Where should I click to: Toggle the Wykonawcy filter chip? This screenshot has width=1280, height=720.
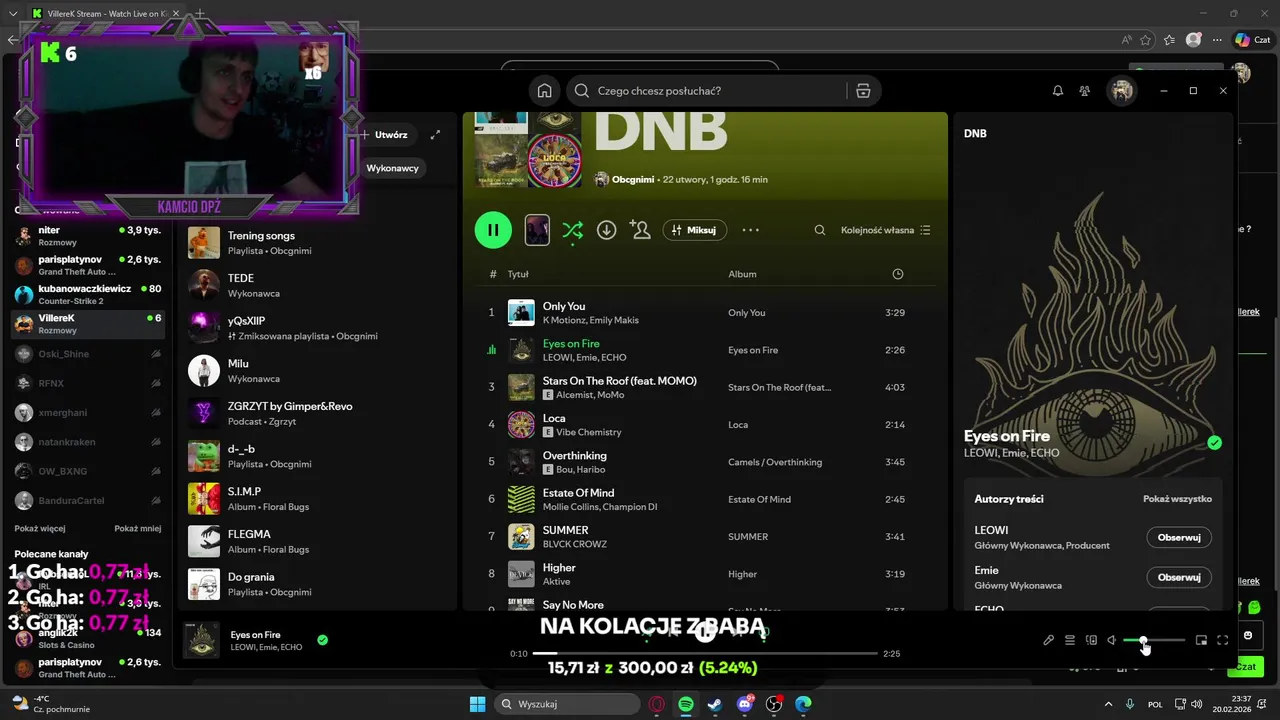coord(392,168)
